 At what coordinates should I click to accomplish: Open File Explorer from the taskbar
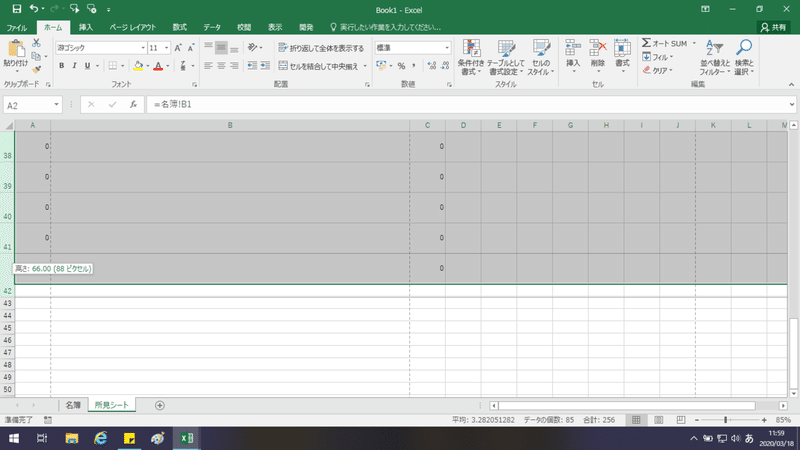point(71,438)
